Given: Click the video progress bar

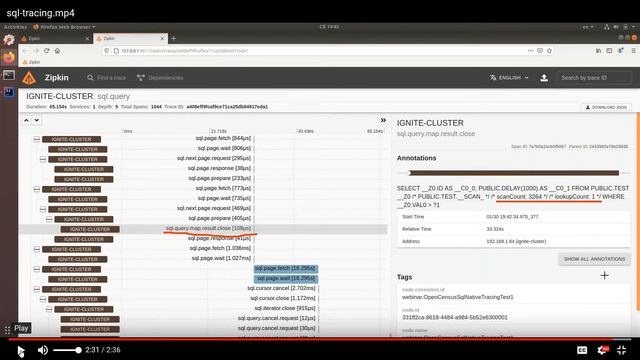Looking at the screenshot, I should pyautogui.click(x=320, y=339).
